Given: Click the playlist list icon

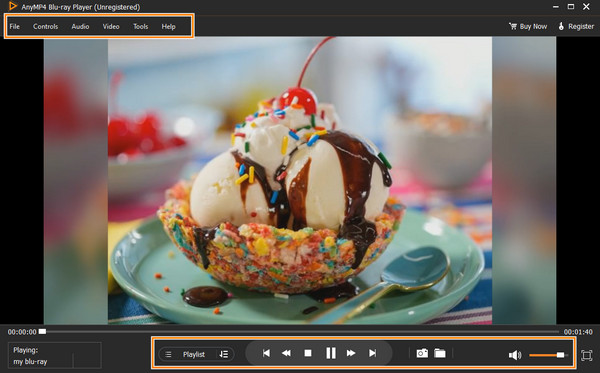Looking at the screenshot, I should [x=168, y=354].
